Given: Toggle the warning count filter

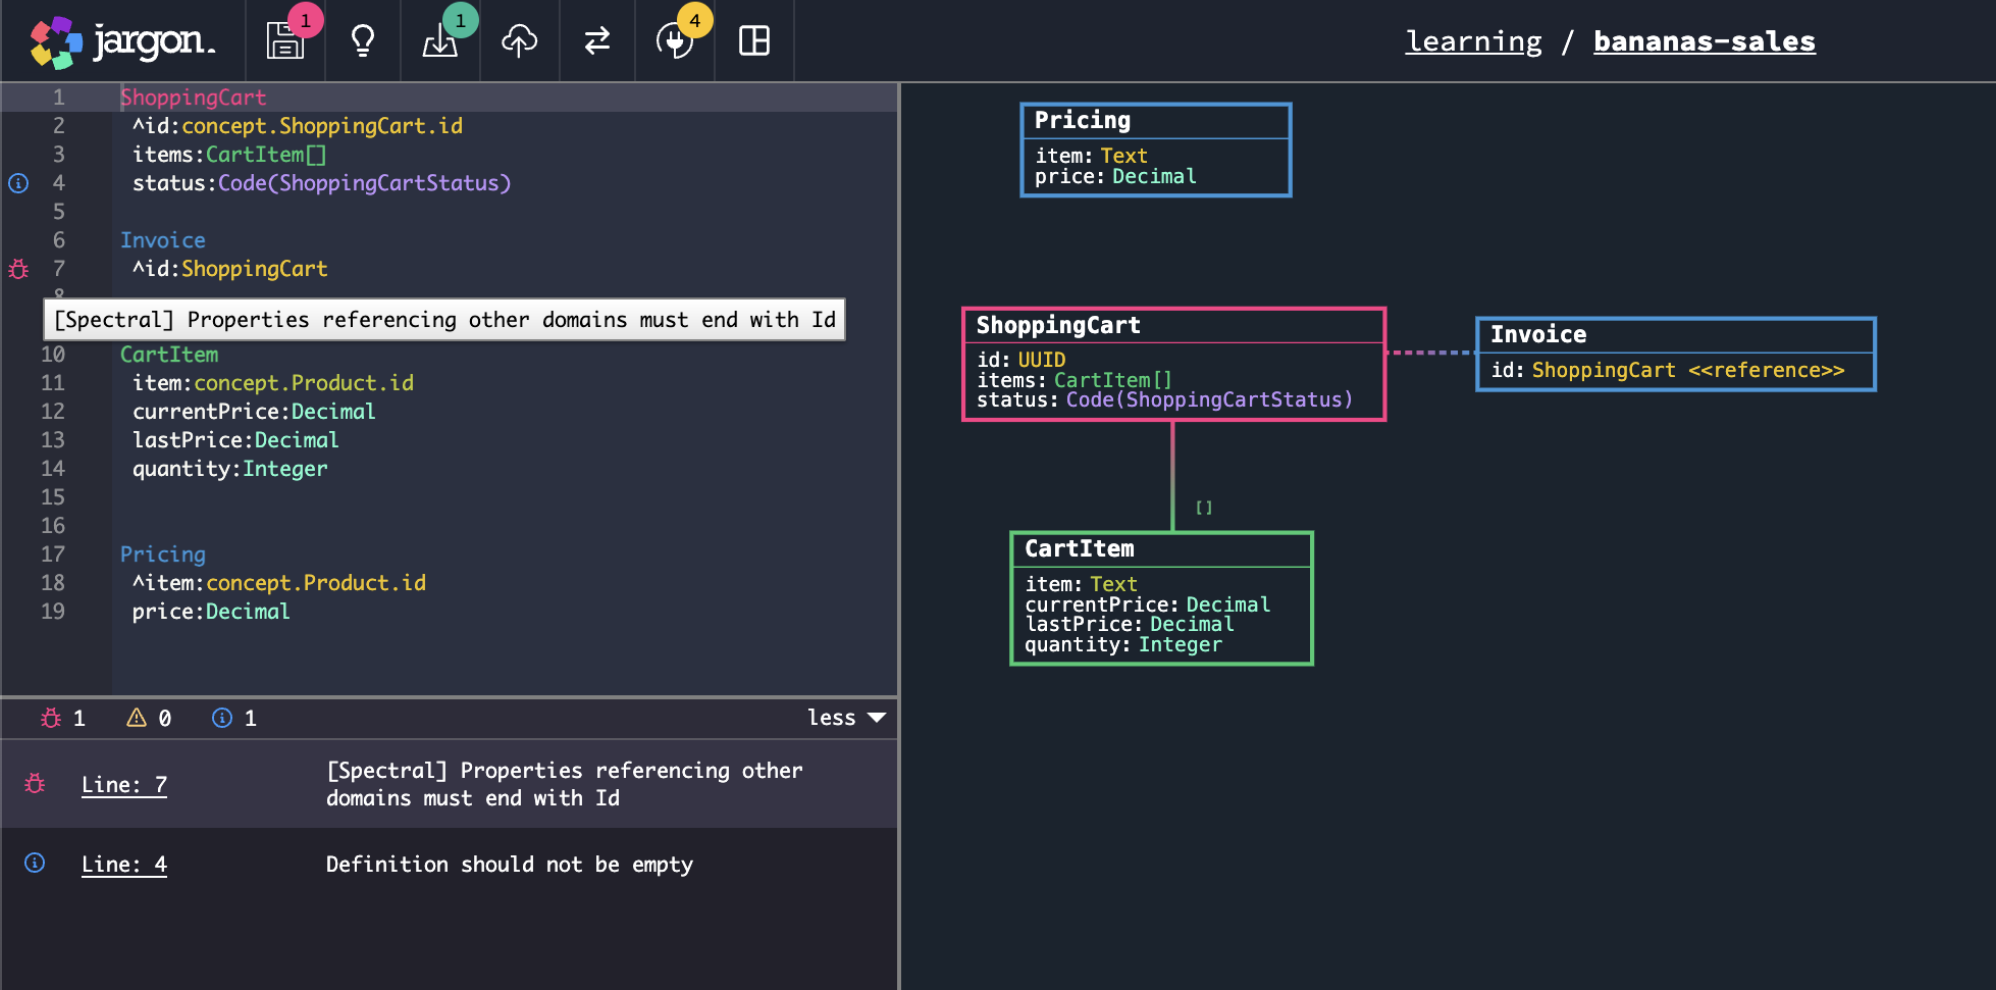Looking at the screenshot, I should 149,718.
